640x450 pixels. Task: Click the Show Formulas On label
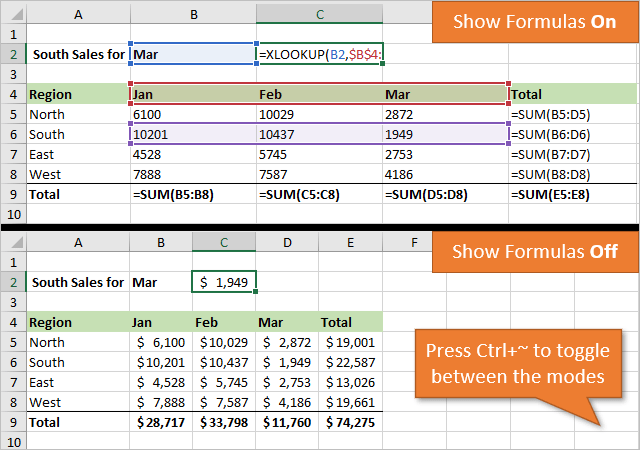pos(534,21)
